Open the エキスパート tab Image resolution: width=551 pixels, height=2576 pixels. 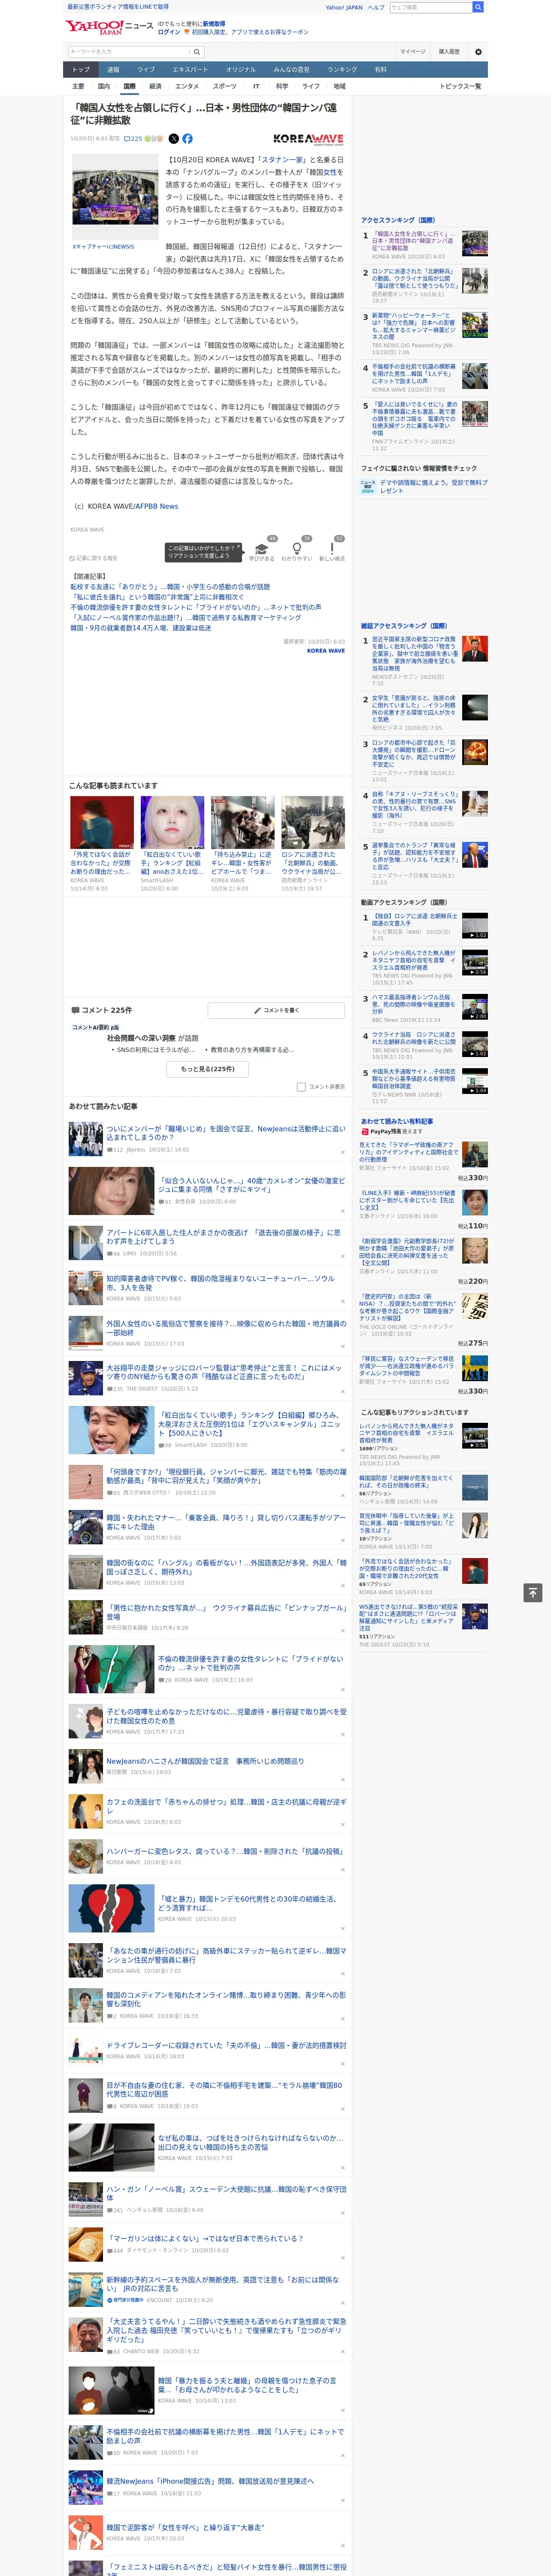pyautogui.click(x=190, y=70)
